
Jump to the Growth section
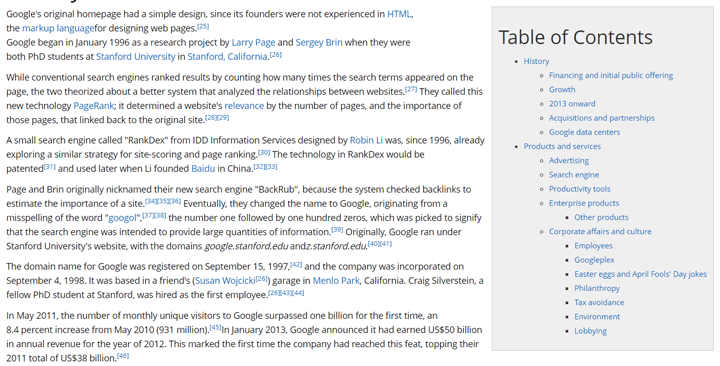point(562,90)
